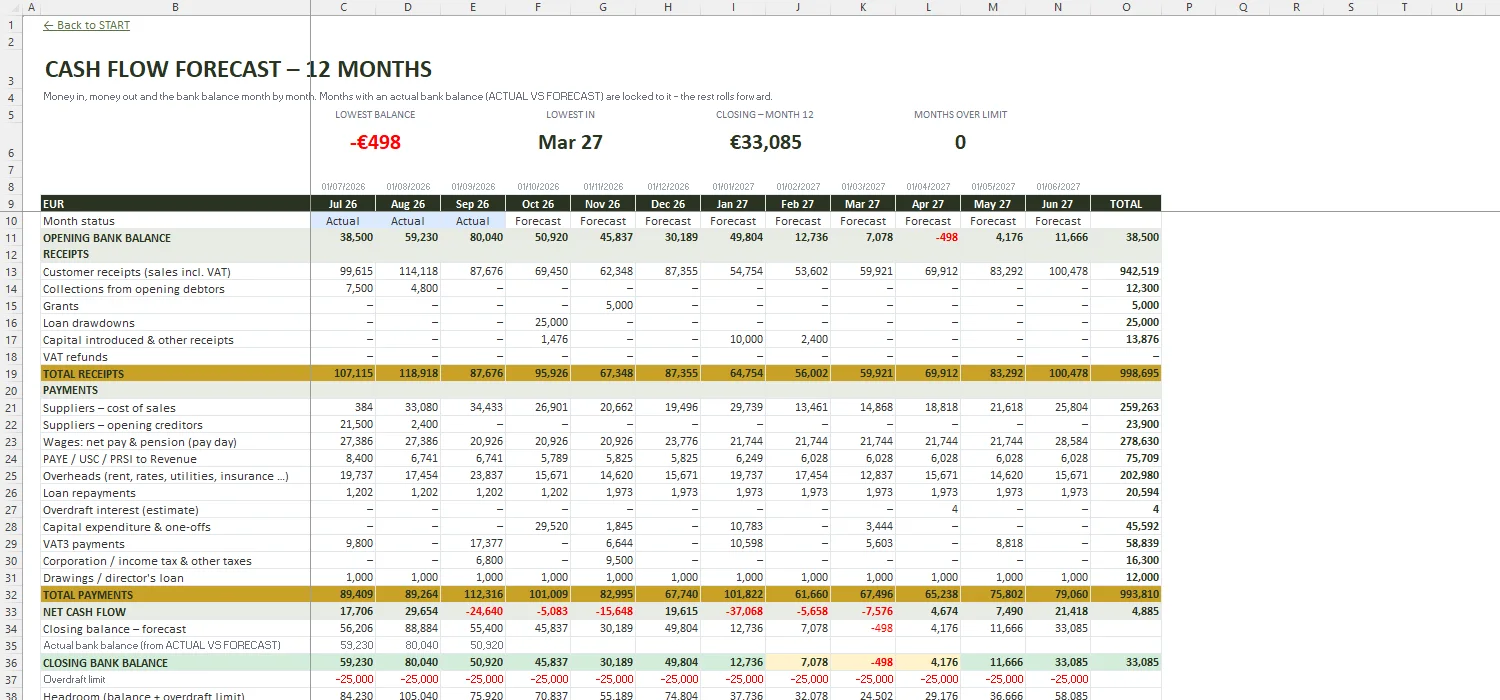The height and width of the screenshot is (700, 1500).
Task: Select column B header
Action: [176, 7]
